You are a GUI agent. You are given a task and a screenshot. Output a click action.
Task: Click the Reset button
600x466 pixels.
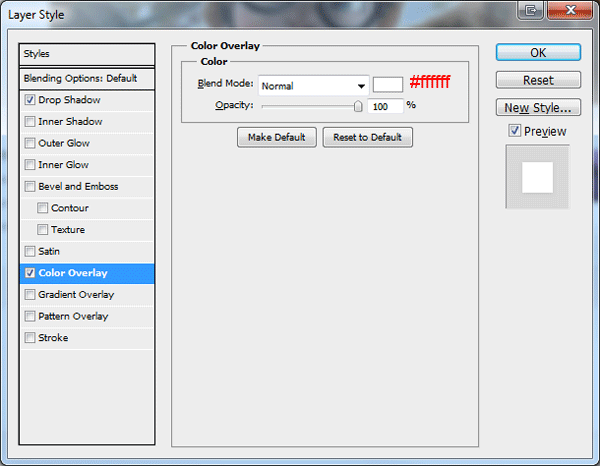click(x=538, y=80)
